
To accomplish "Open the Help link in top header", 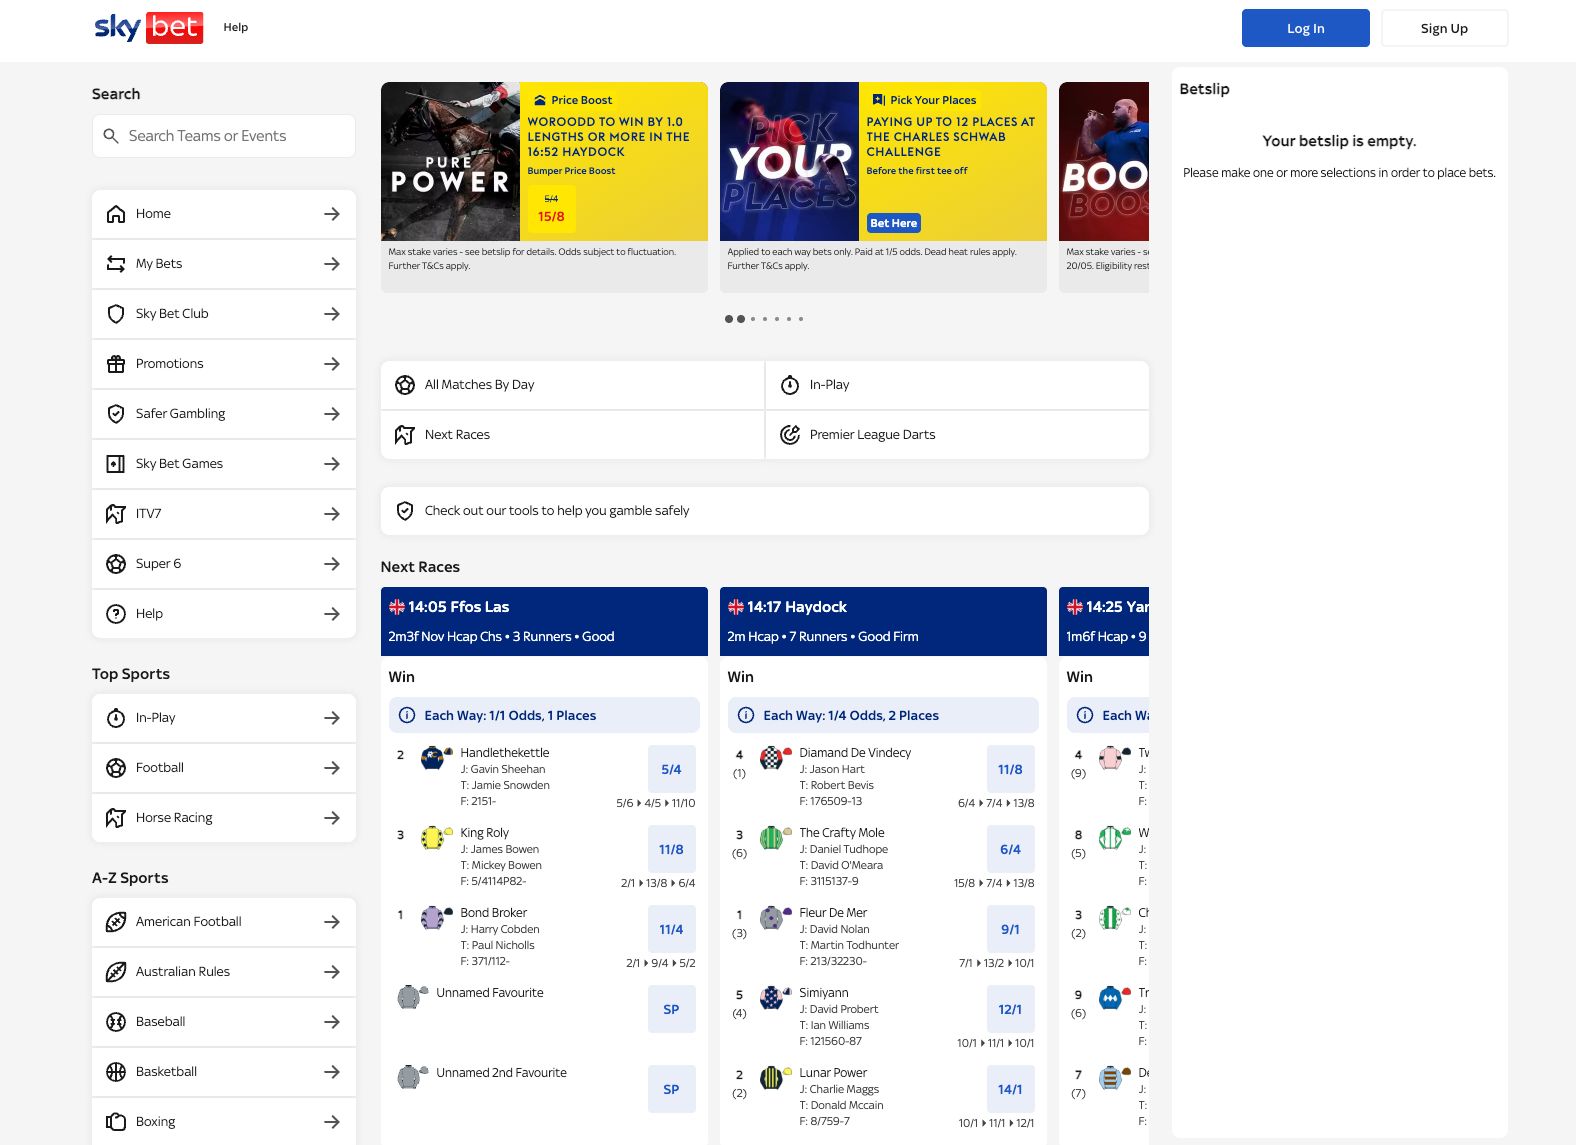I will pyautogui.click(x=236, y=27).
